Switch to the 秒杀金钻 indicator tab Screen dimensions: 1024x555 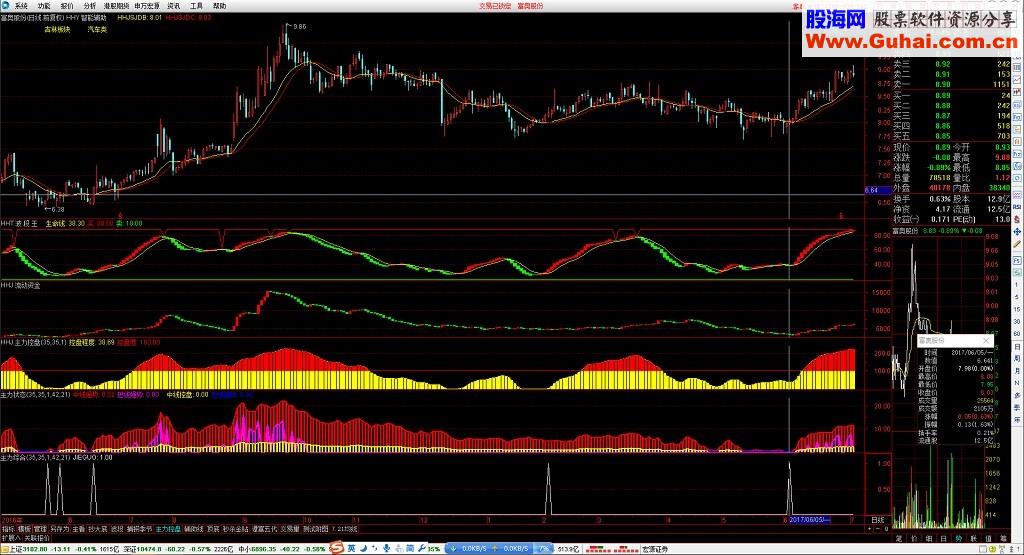pos(235,529)
